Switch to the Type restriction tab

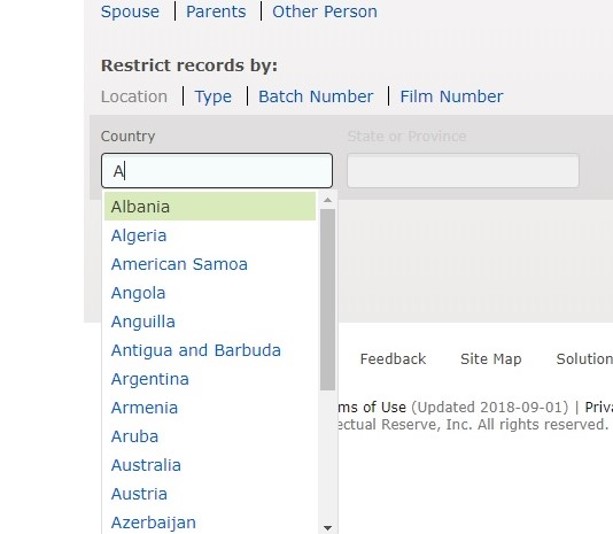[213, 97]
